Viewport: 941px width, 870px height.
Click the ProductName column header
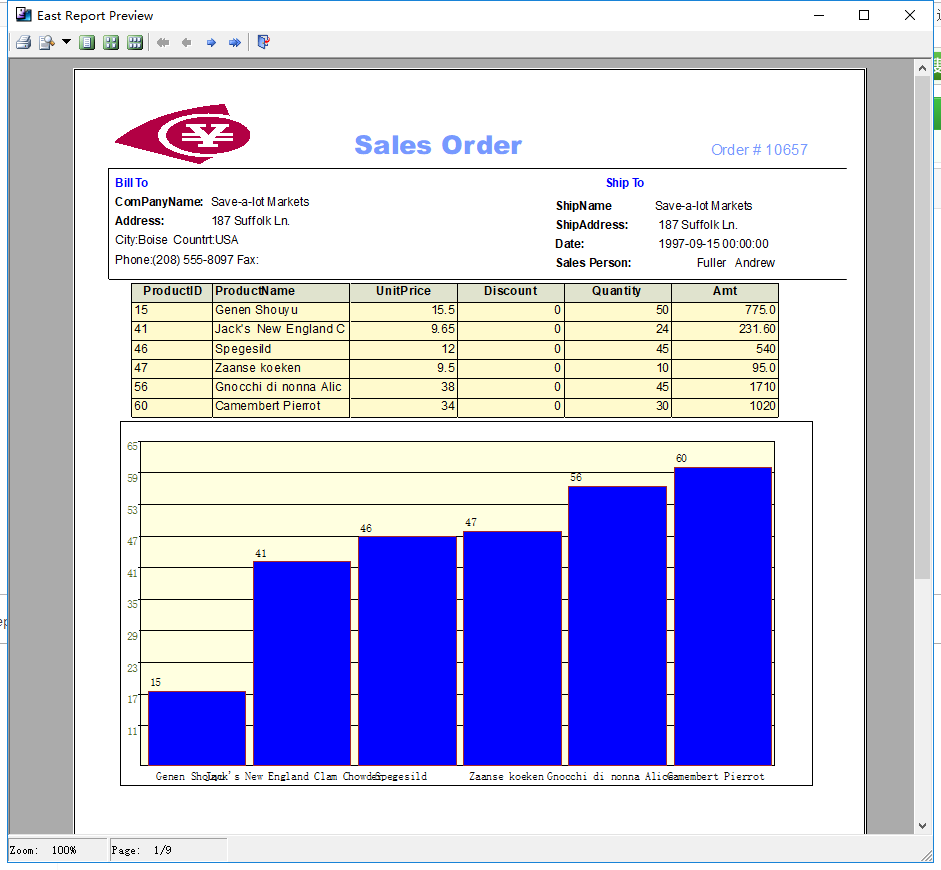click(x=281, y=292)
